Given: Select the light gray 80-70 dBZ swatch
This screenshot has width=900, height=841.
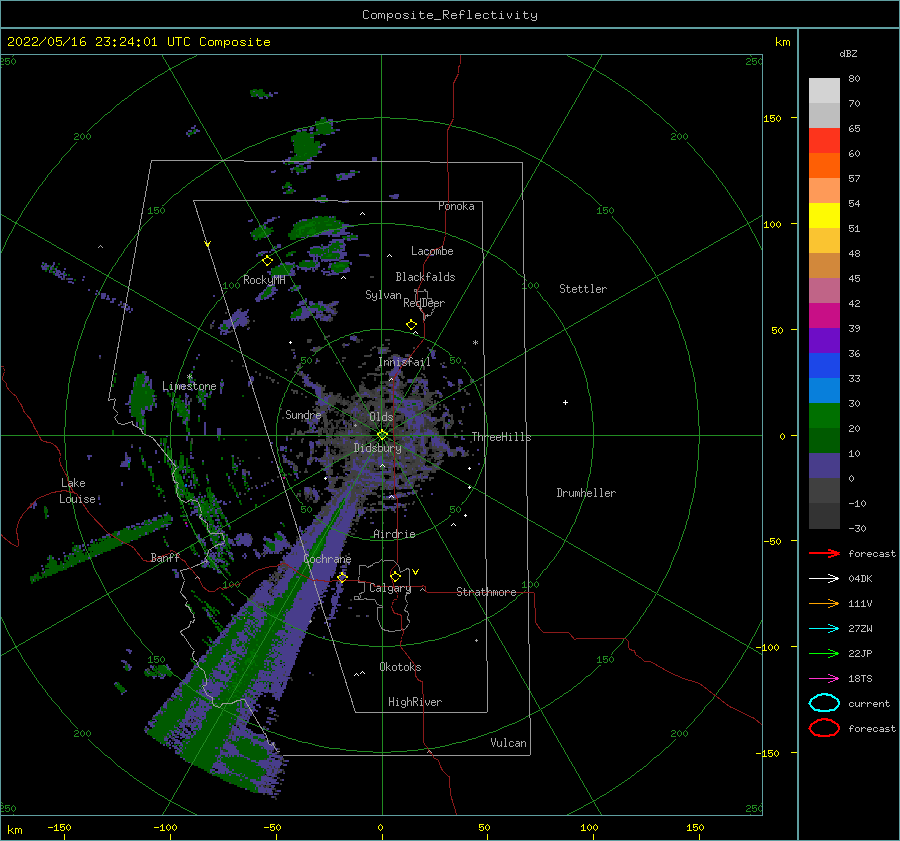Looking at the screenshot, I should point(824,91).
